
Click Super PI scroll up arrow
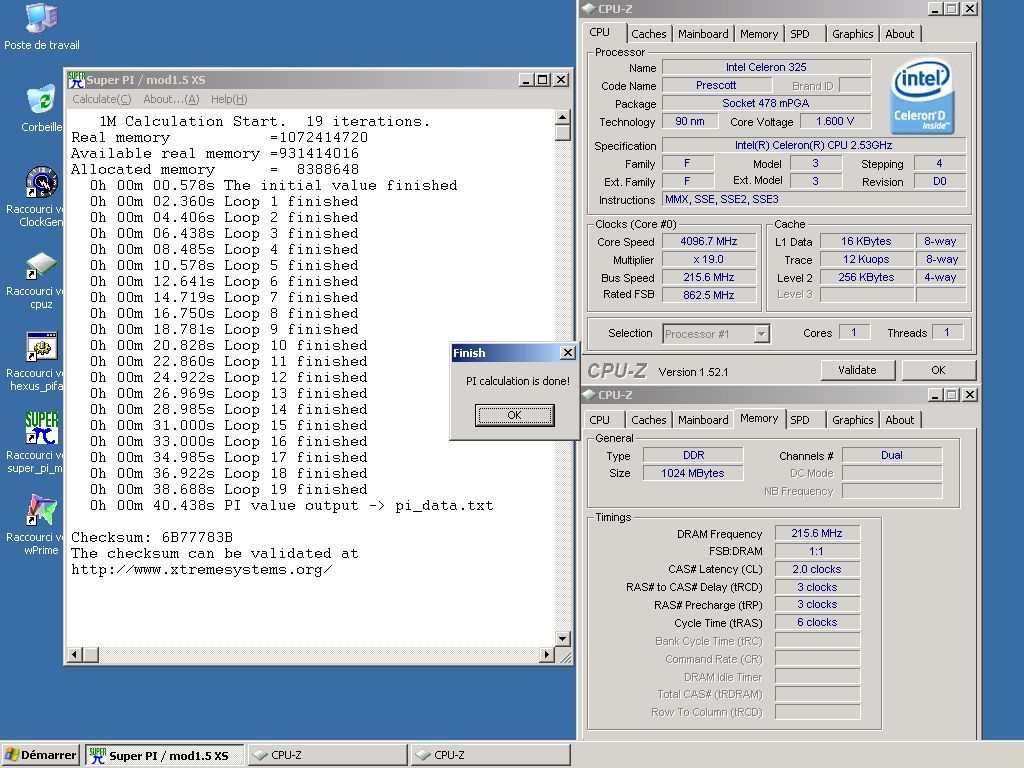coord(562,118)
